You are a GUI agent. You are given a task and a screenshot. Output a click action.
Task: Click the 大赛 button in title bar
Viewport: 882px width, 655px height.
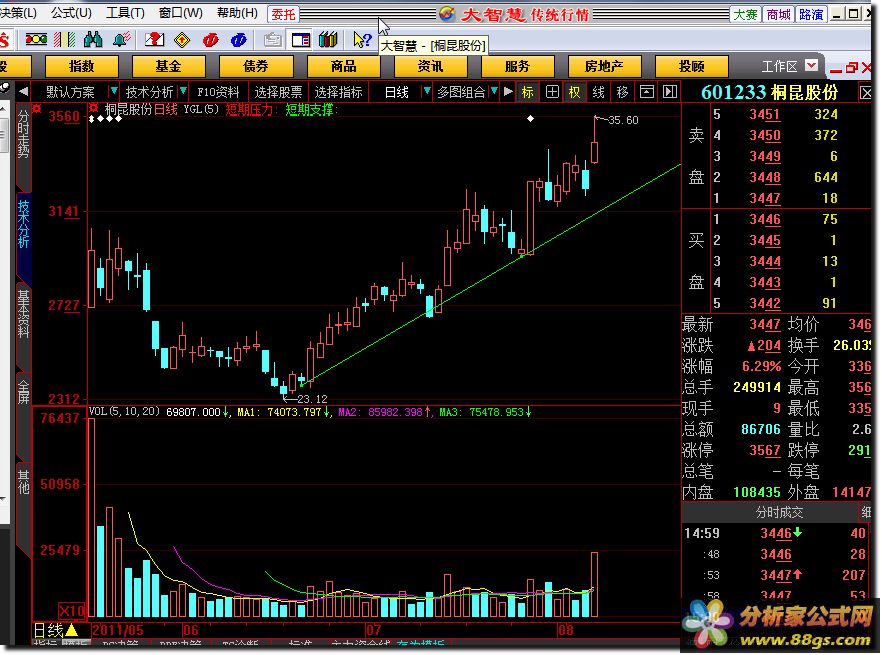(x=745, y=14)
